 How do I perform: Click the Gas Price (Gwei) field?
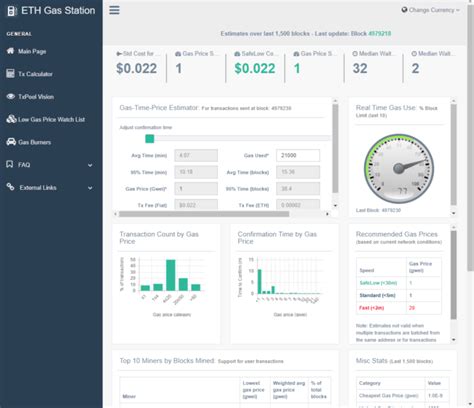click(196, 189)
